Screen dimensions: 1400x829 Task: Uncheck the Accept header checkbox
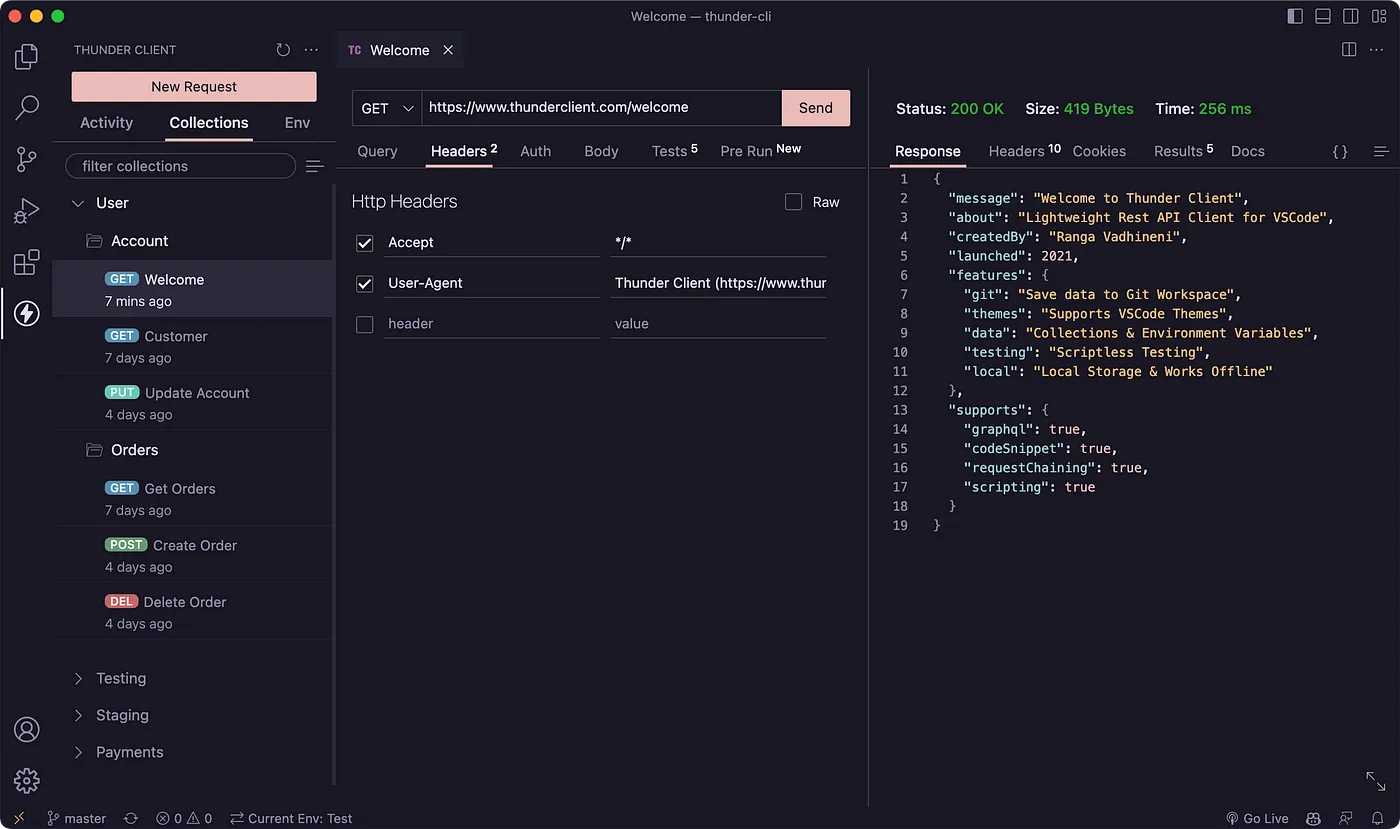click(x=365, y=243)
